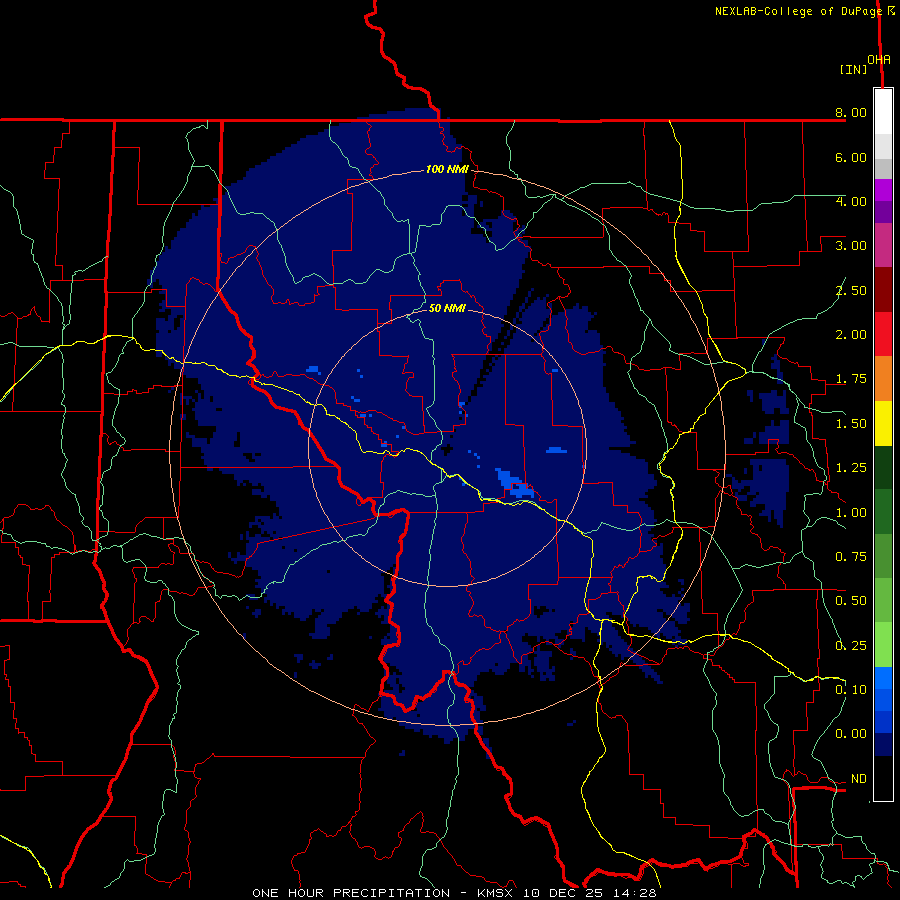
Task: Click the 1.50 legend value
Action: point(851,424)
